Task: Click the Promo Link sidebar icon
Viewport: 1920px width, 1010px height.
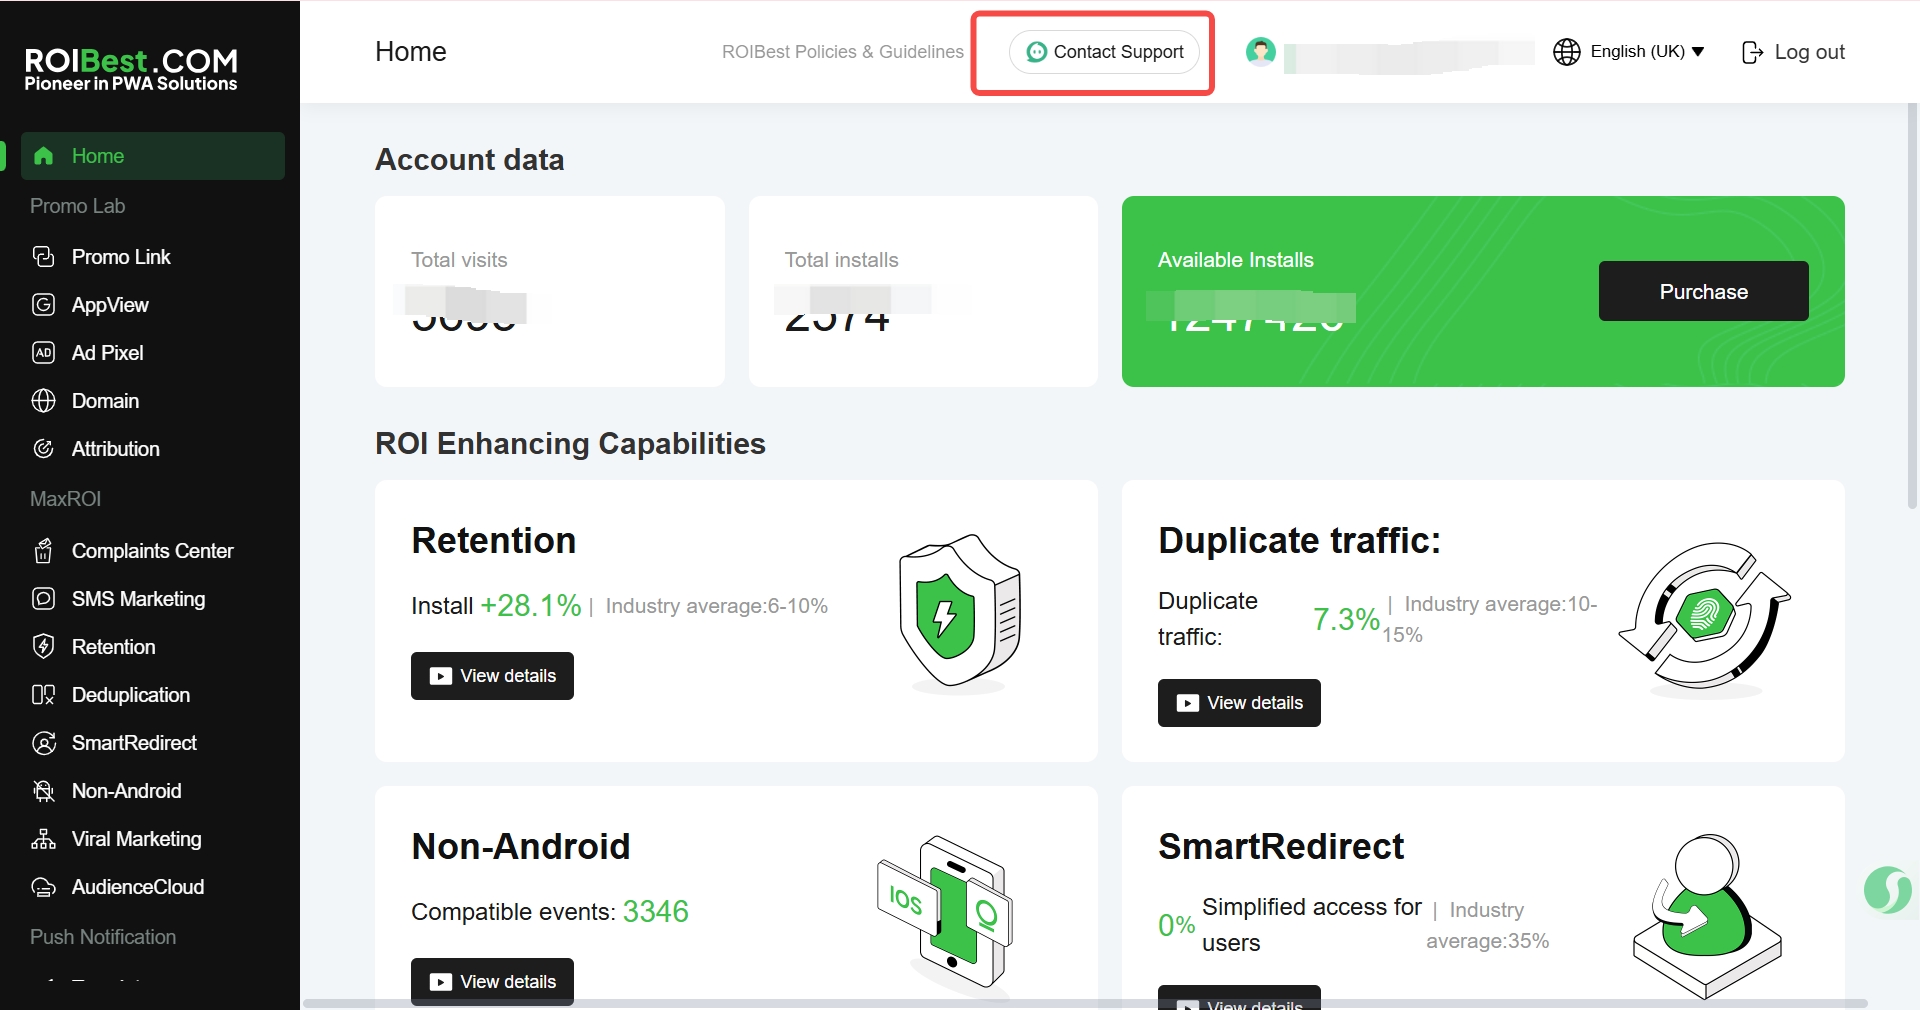Action: (x=43, y=257)
